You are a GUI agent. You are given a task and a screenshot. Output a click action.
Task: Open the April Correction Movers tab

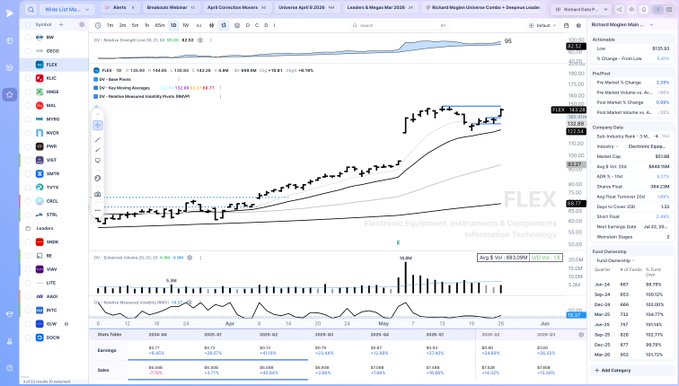pos(236,8)
